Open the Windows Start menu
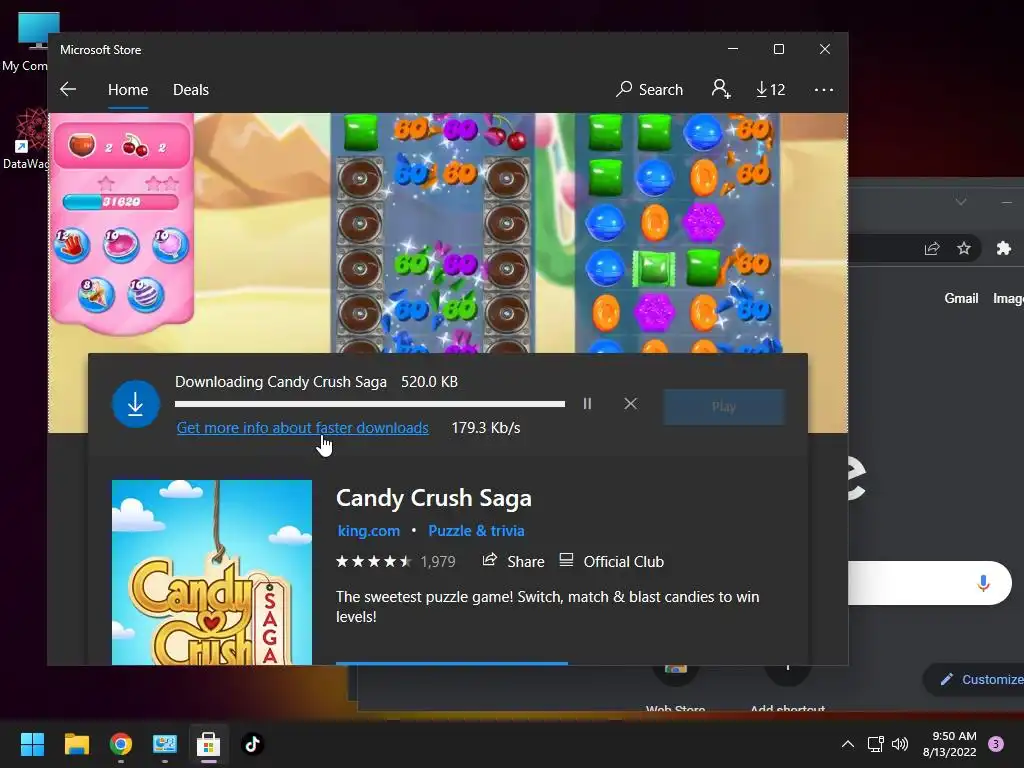This screenshot has width=1024, height=768. click(32, 744)
